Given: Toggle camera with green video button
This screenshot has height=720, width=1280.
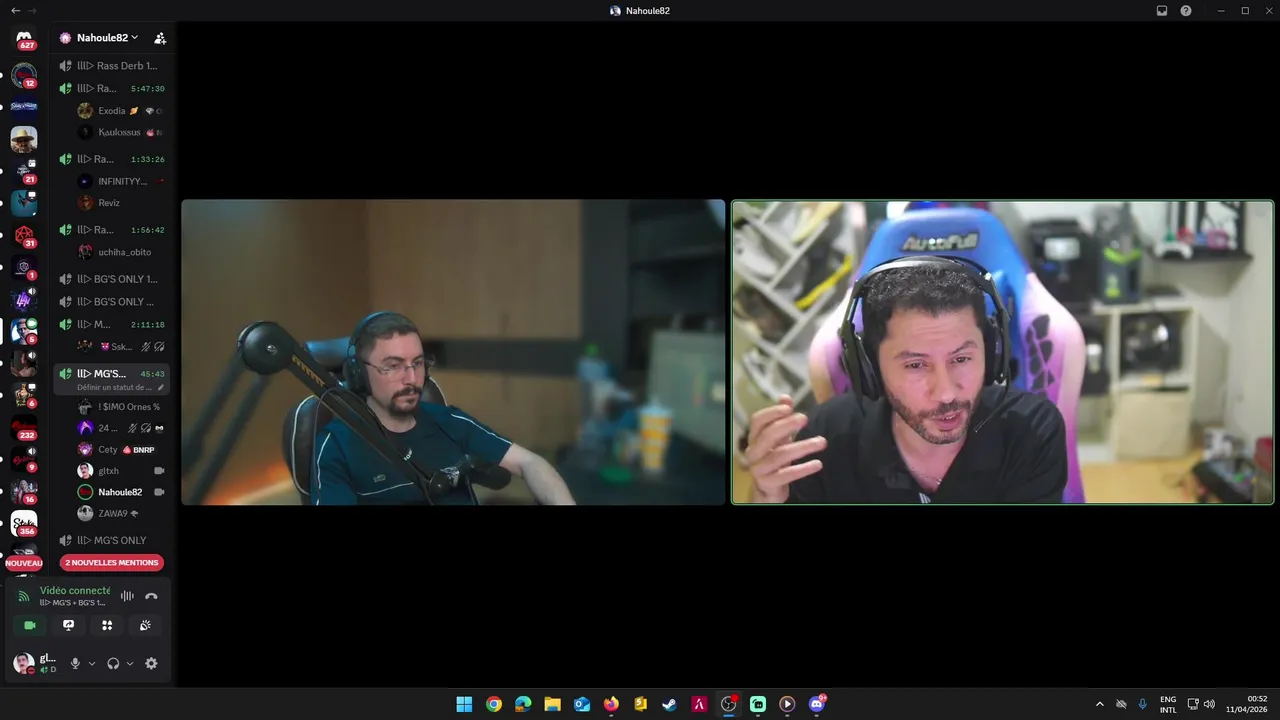Looking at the screenshot, I should (x=30, y=625).
